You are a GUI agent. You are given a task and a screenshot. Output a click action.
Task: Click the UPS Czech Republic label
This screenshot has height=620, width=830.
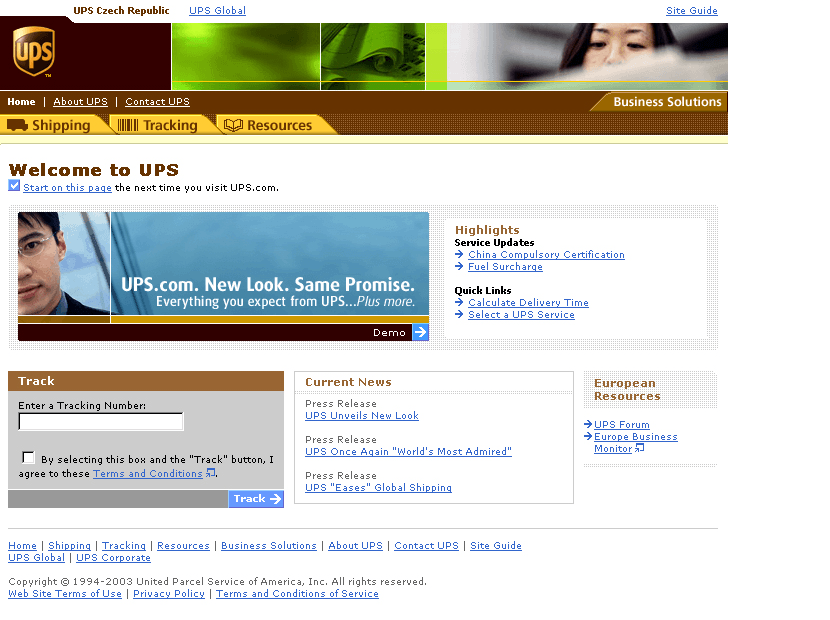click(121, 11)
